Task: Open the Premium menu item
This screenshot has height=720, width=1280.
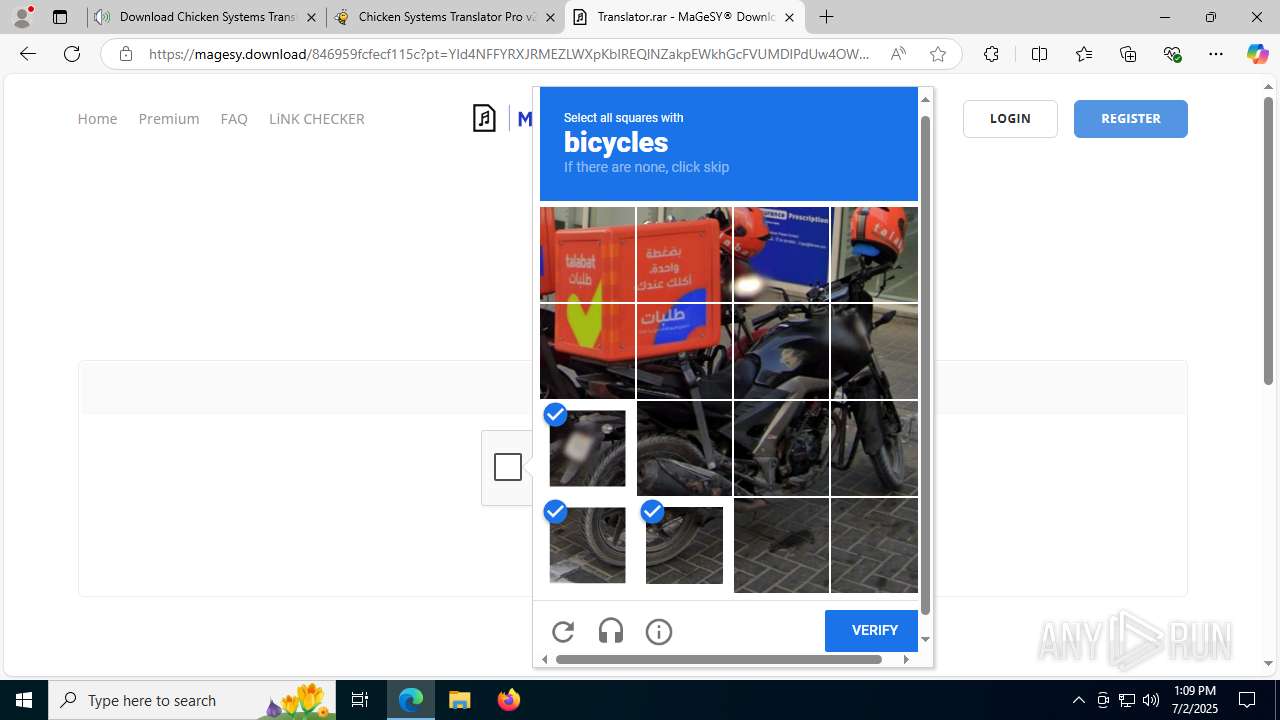Action: (x=169, y=118)
